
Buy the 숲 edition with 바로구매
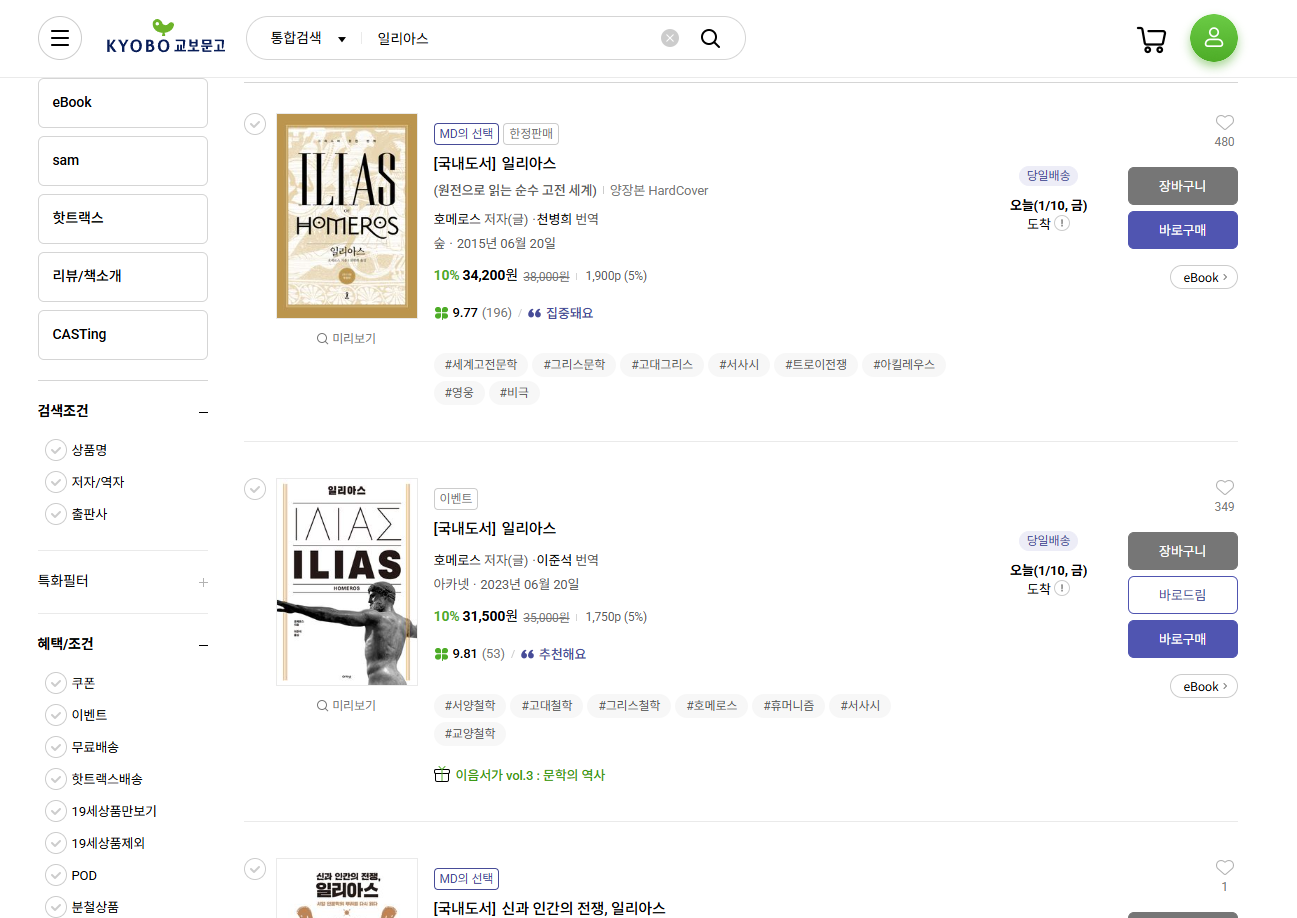(x=1183, y=230)
